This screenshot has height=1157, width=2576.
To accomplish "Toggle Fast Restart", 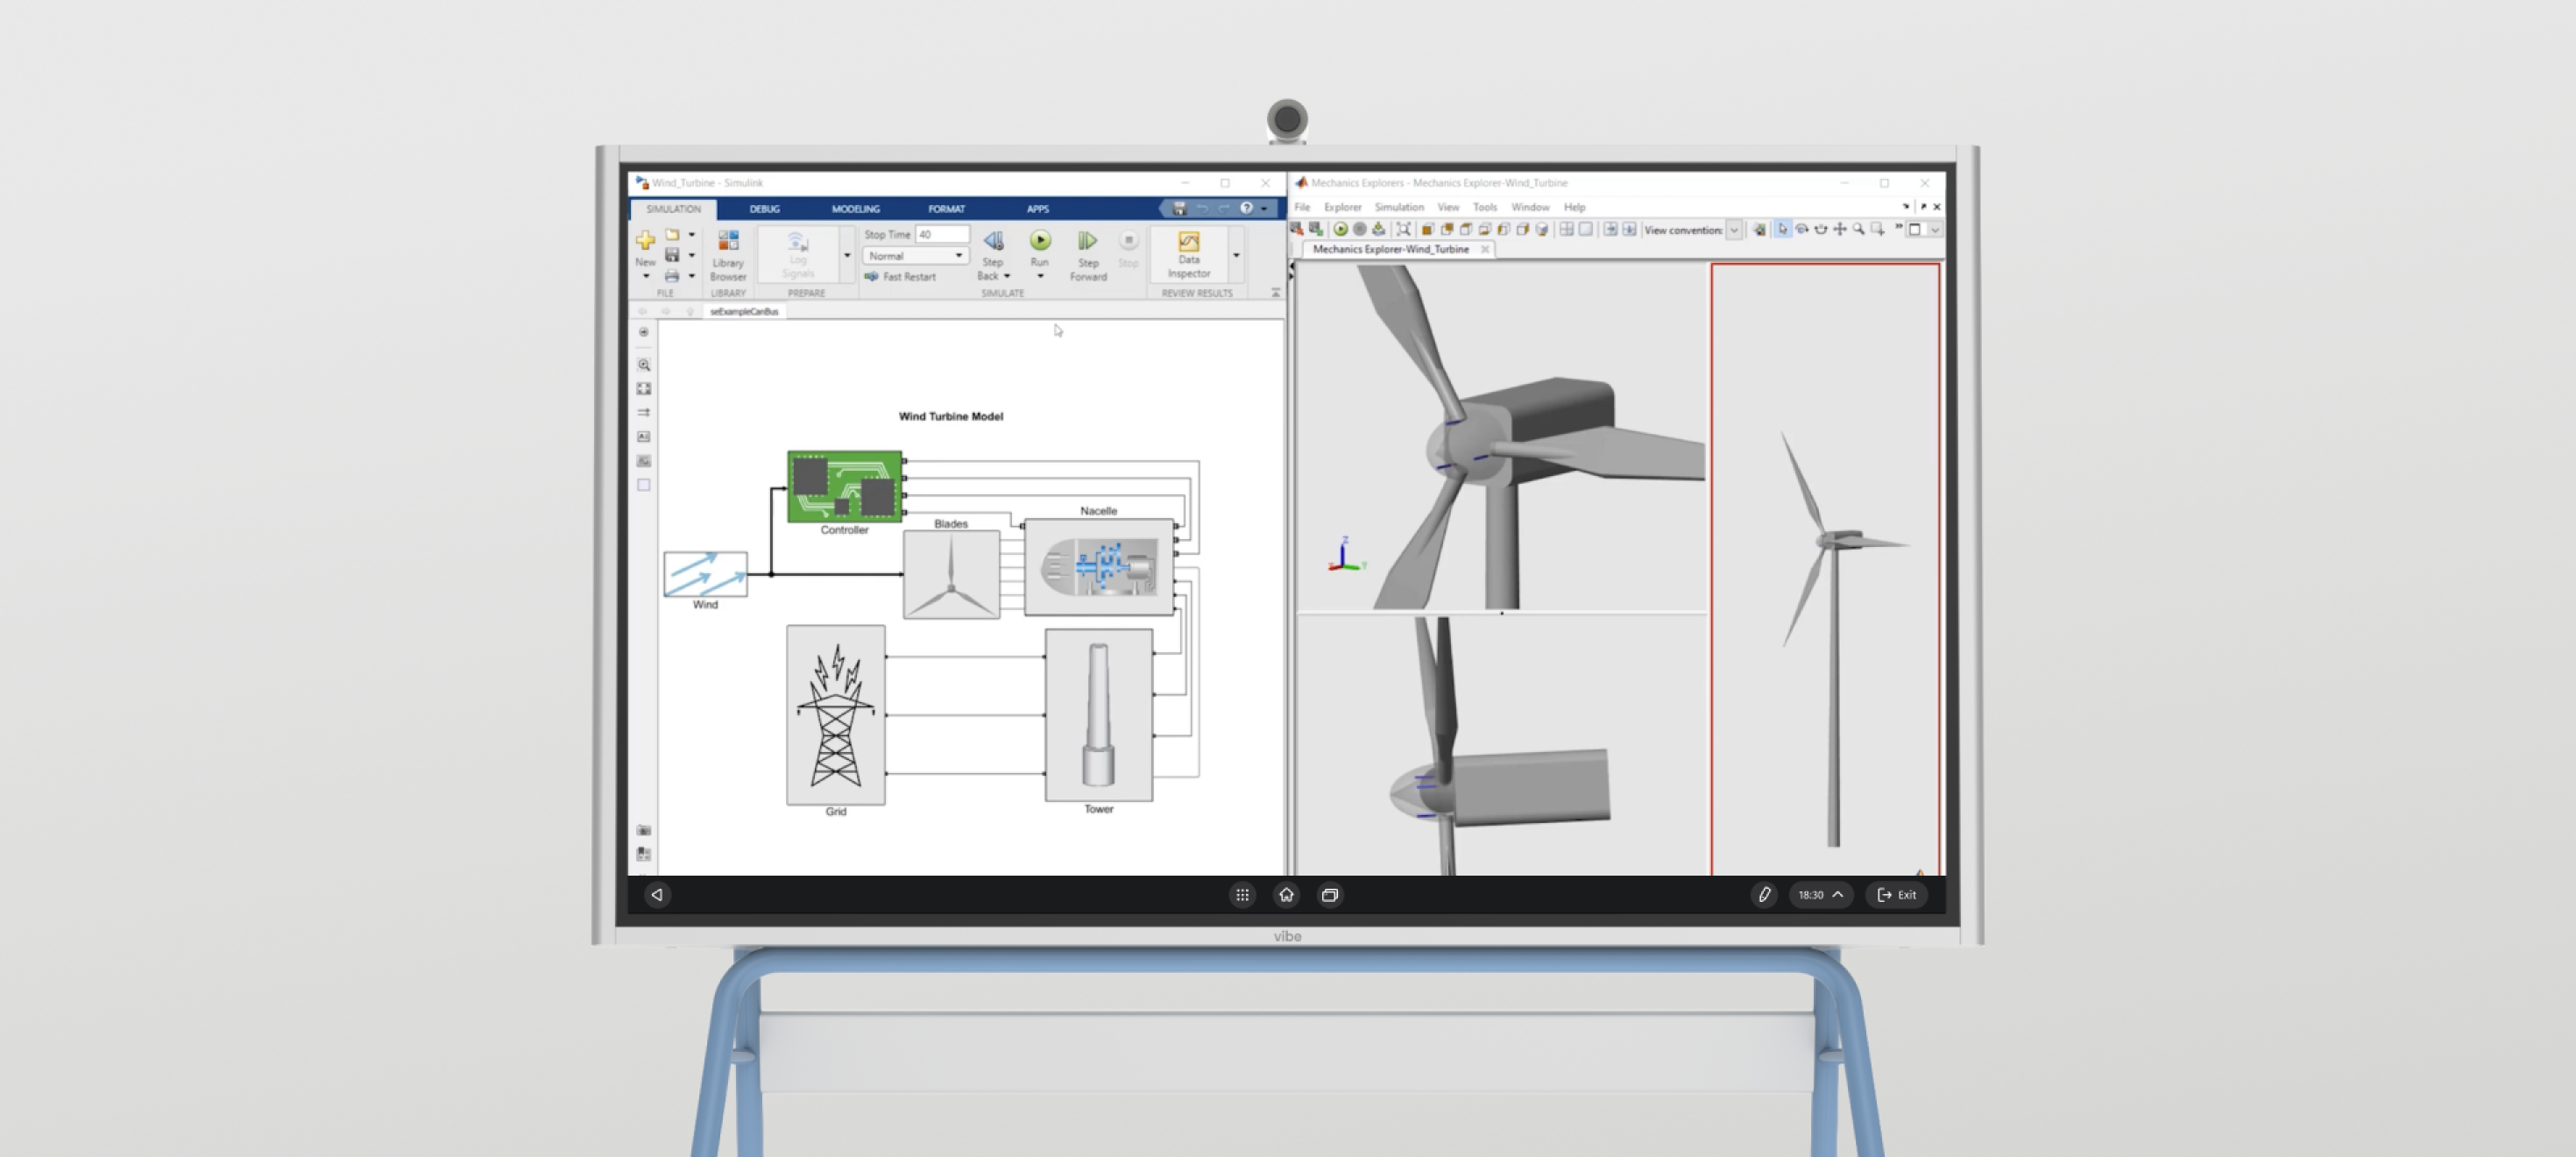I will click(907, 277).
